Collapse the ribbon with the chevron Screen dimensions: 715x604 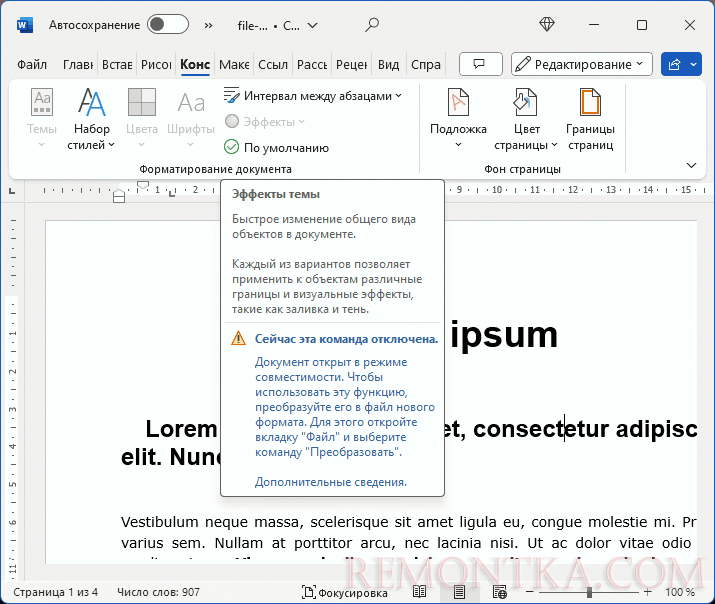pyautogui.click(x=691, y=165)
